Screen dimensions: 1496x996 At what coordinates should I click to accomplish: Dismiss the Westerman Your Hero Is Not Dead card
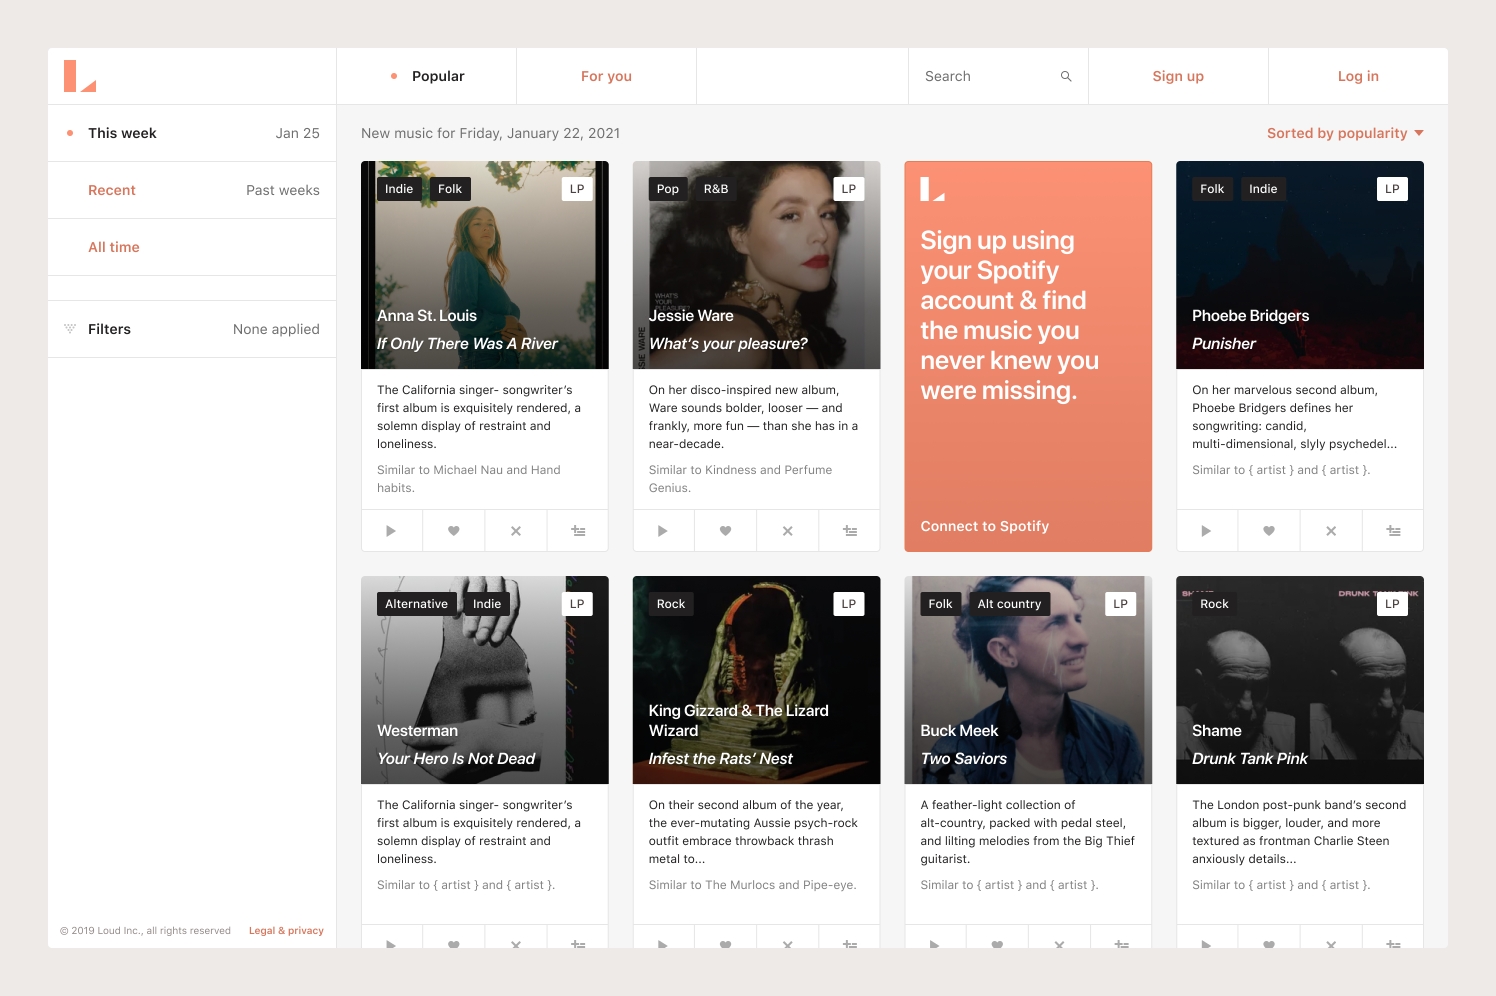(x=515, y=944)
